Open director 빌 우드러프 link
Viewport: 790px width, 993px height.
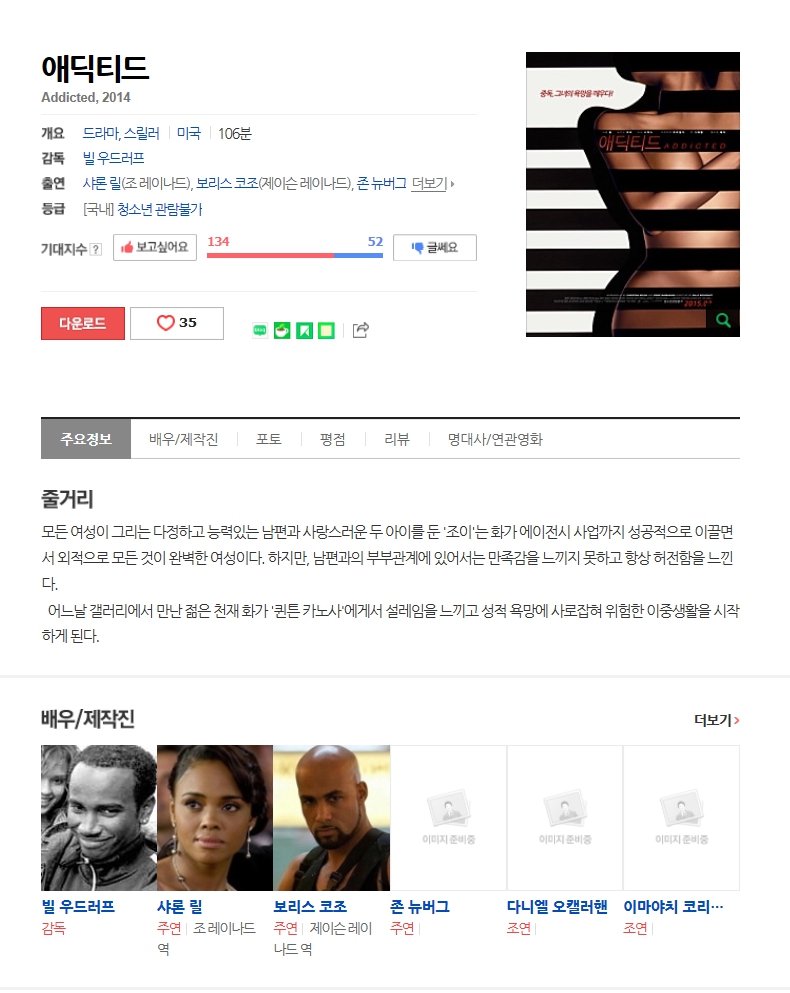pyautogui.click(x=113, y=158)
